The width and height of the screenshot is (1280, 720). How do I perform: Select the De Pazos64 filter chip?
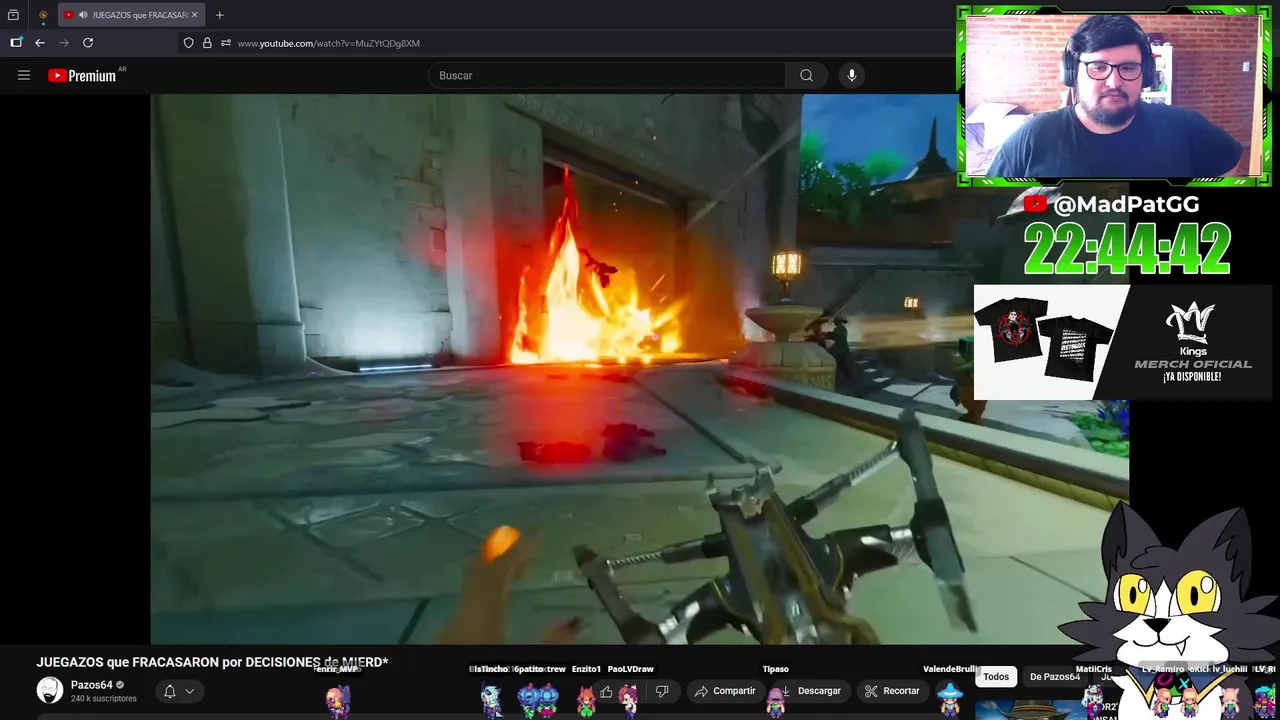point(1055,677)
